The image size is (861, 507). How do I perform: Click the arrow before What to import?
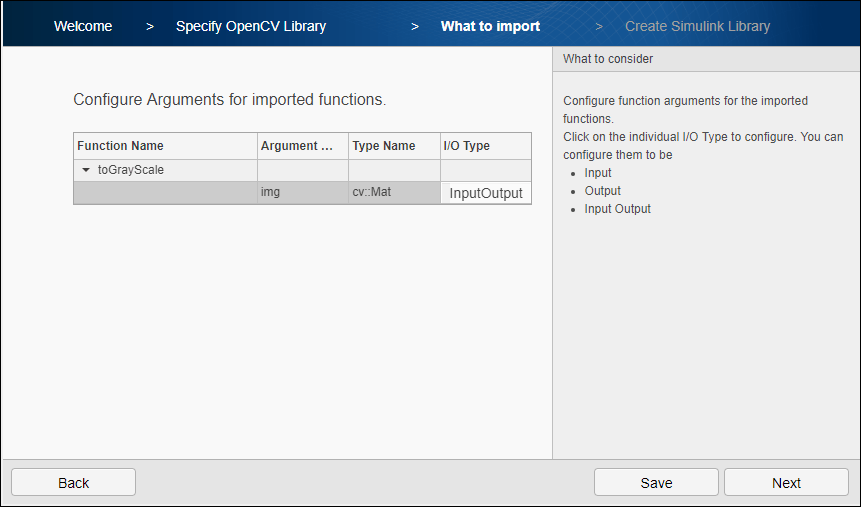[x=415, y=27]
